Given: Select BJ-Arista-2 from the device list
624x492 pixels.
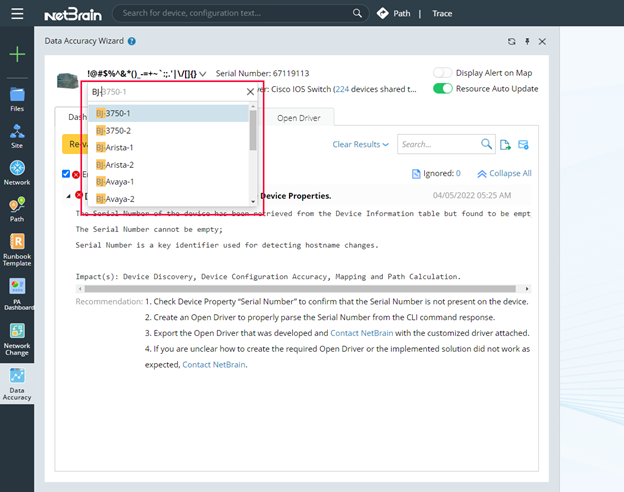Looking at the screenshot, I should [x=168, y=165].
